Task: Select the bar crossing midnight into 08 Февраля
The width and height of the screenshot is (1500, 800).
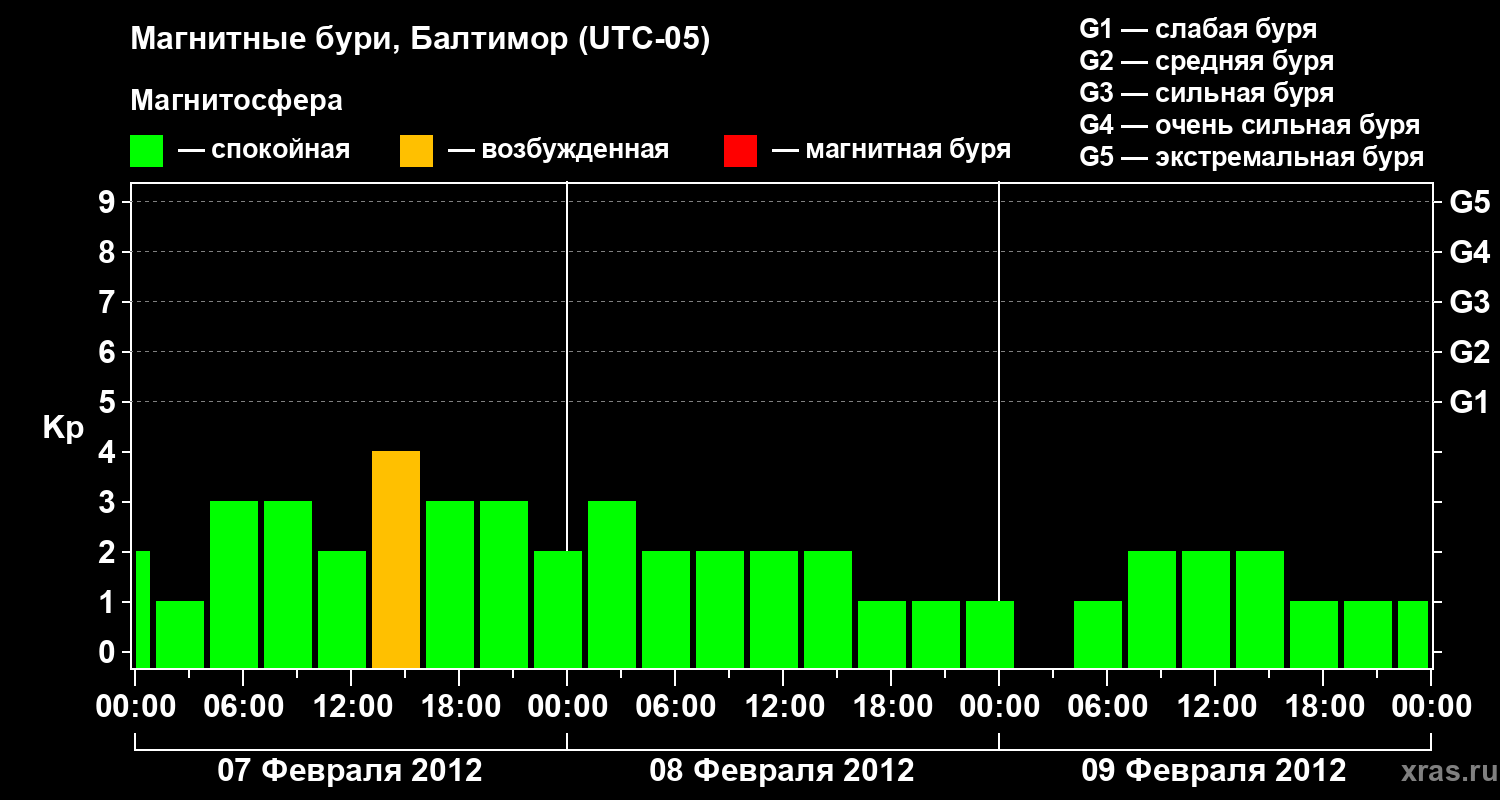Action: point(558,610)
